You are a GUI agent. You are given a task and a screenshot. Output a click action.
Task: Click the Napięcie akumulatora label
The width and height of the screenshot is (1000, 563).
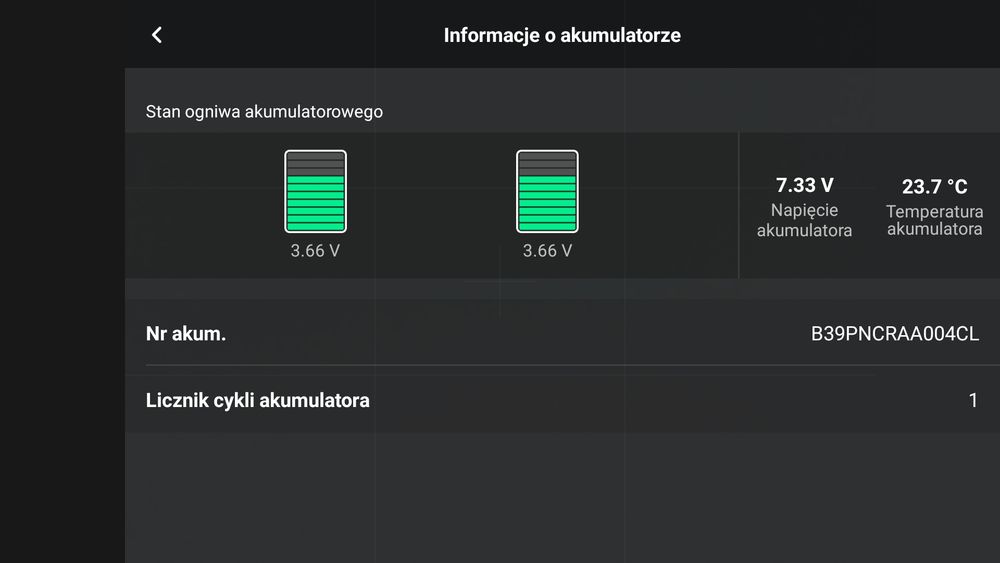point(804,220)
